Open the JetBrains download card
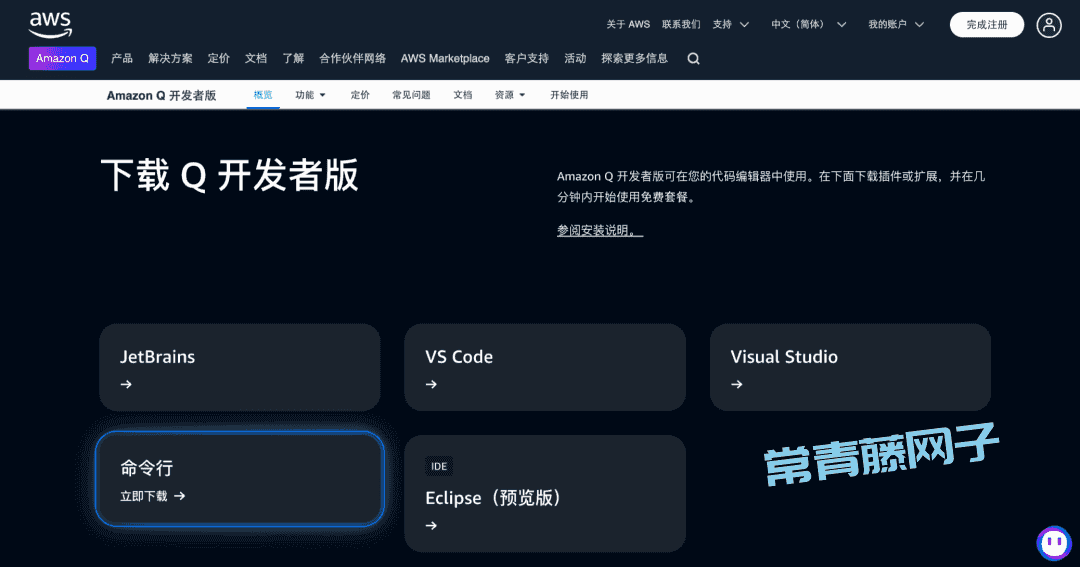The width and height of the screenshot is (1080, 567). (240, 367)
